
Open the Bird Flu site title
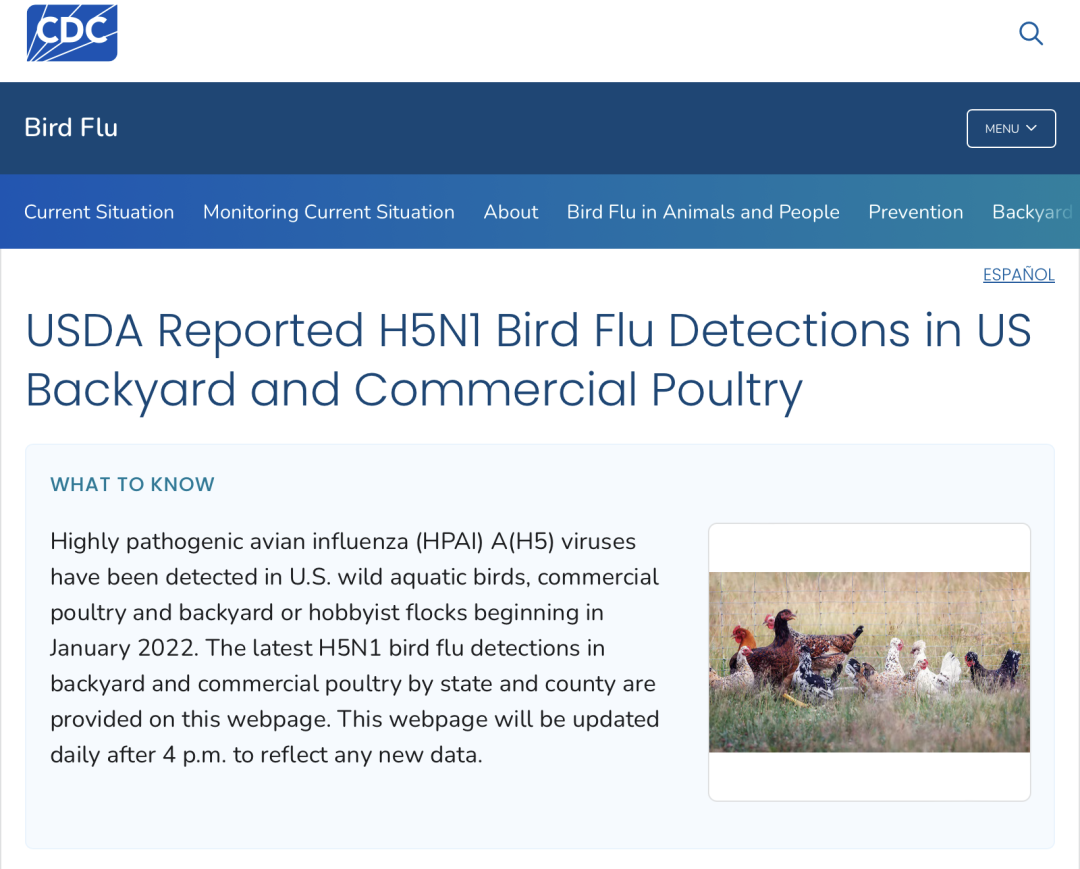click(71, 127)
